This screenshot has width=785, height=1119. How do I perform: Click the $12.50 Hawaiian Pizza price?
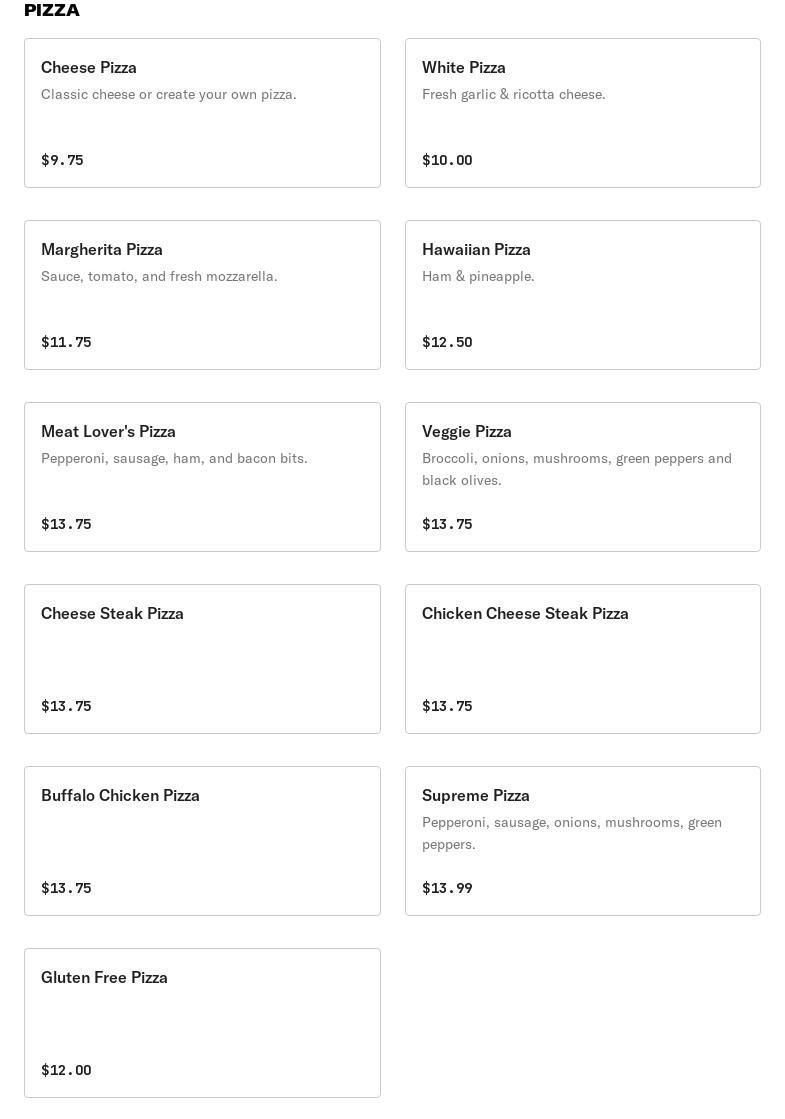pyautogui.click(x=447, y=342)
